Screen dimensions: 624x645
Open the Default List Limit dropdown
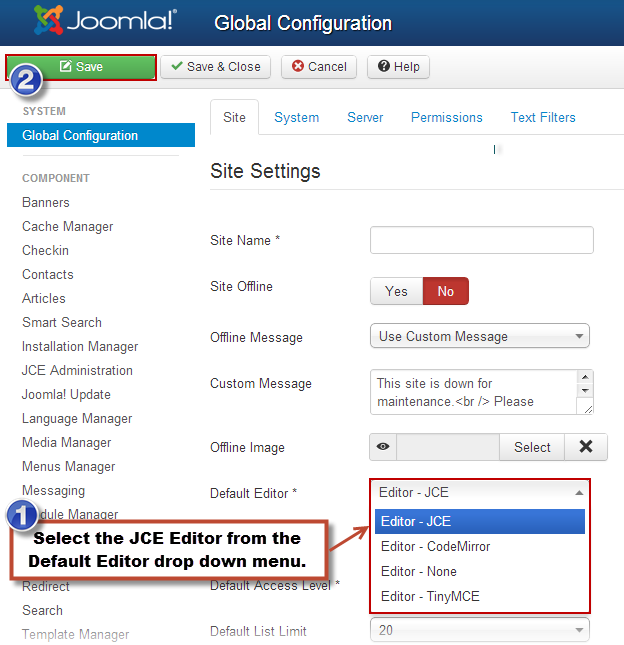tap(480, 630)
